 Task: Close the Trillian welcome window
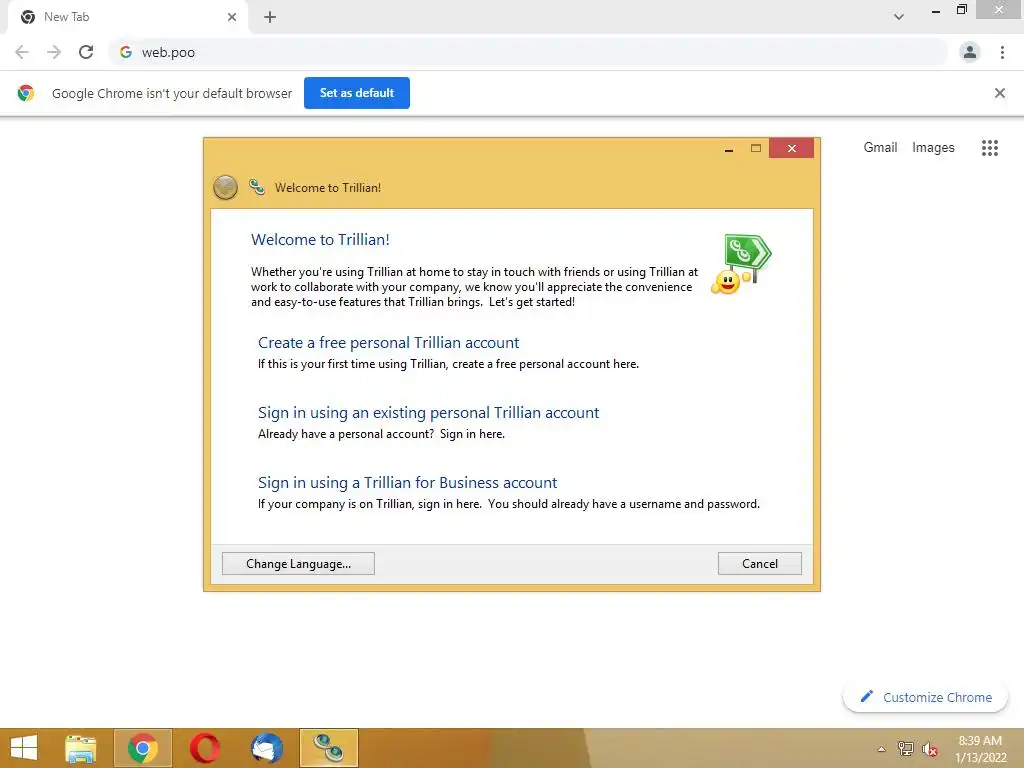pos(792,148)
